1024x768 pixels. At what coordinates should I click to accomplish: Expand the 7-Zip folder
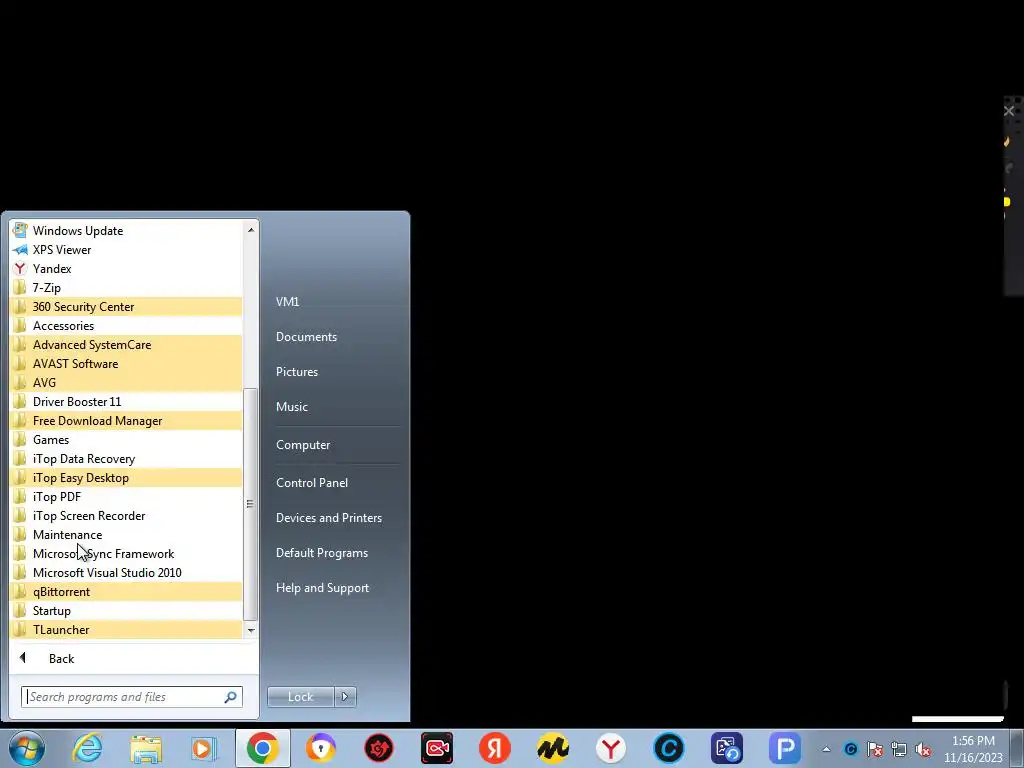[x=126, y=287]
